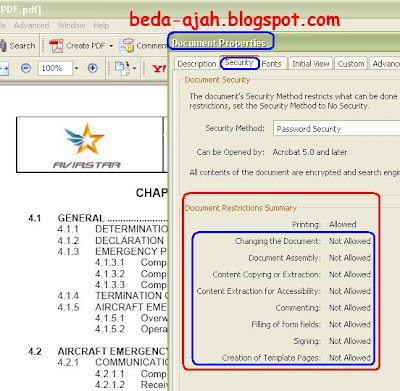
Task: Click the Yahoo Y! toolbar icon
Action: 159,68
